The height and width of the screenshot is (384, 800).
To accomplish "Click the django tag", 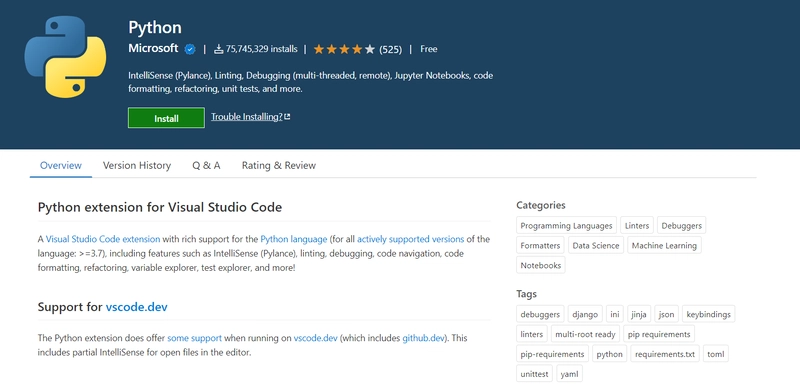I will tap(585, 315).
